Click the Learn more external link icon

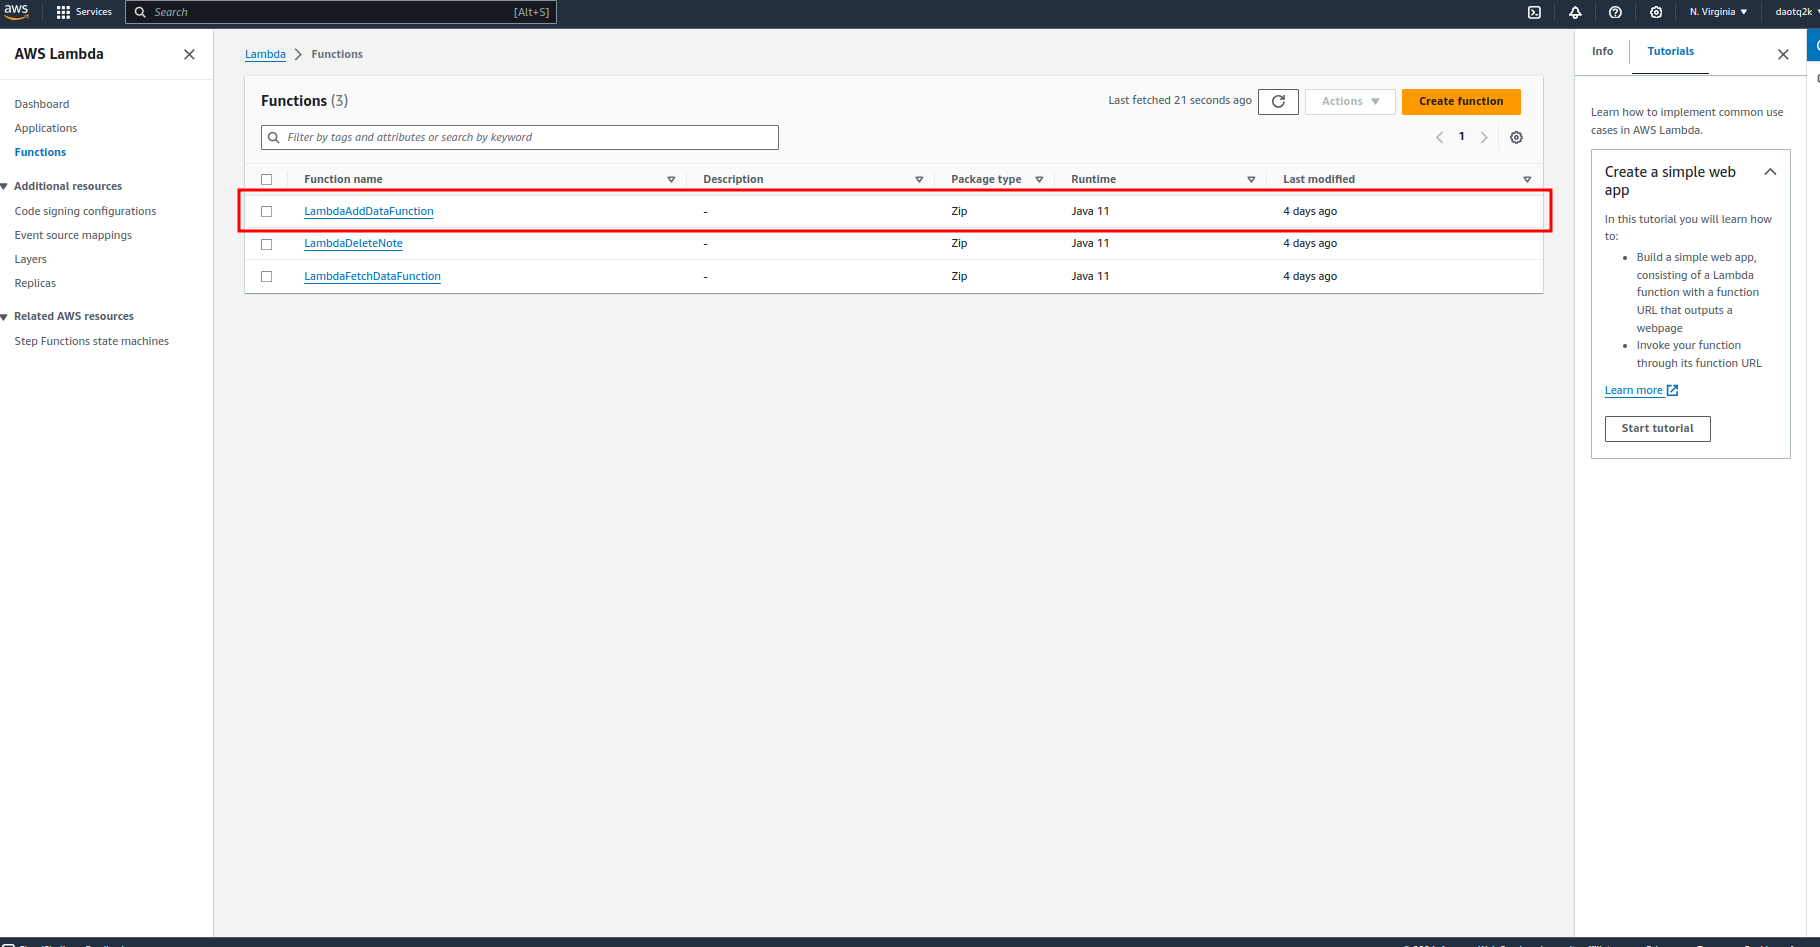pyautogui.click(x=1672, y=390)
